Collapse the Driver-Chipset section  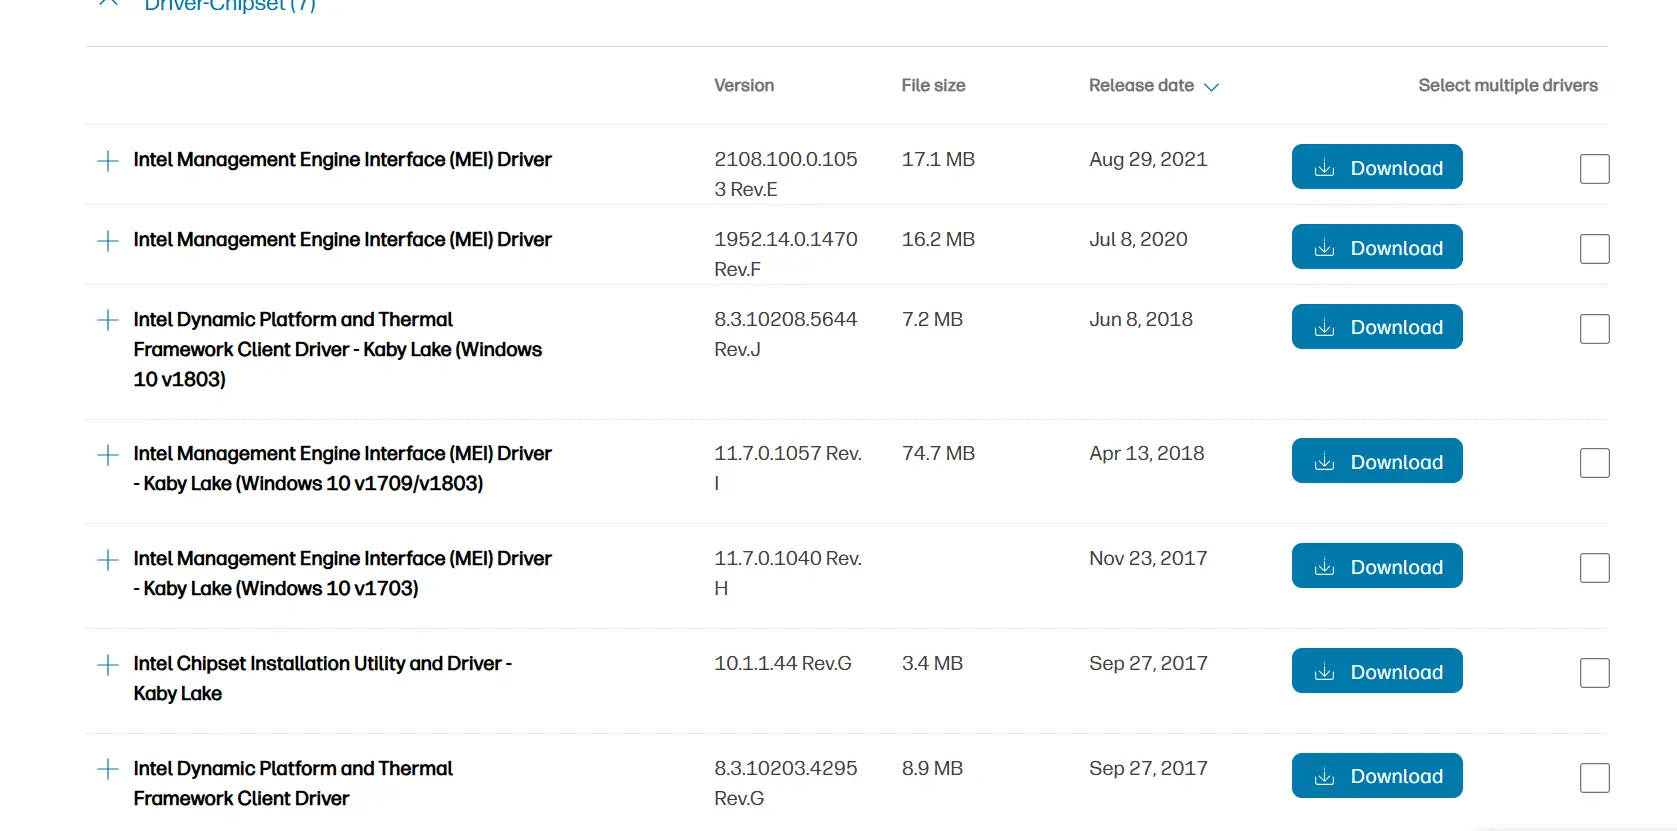coord(108,3)
